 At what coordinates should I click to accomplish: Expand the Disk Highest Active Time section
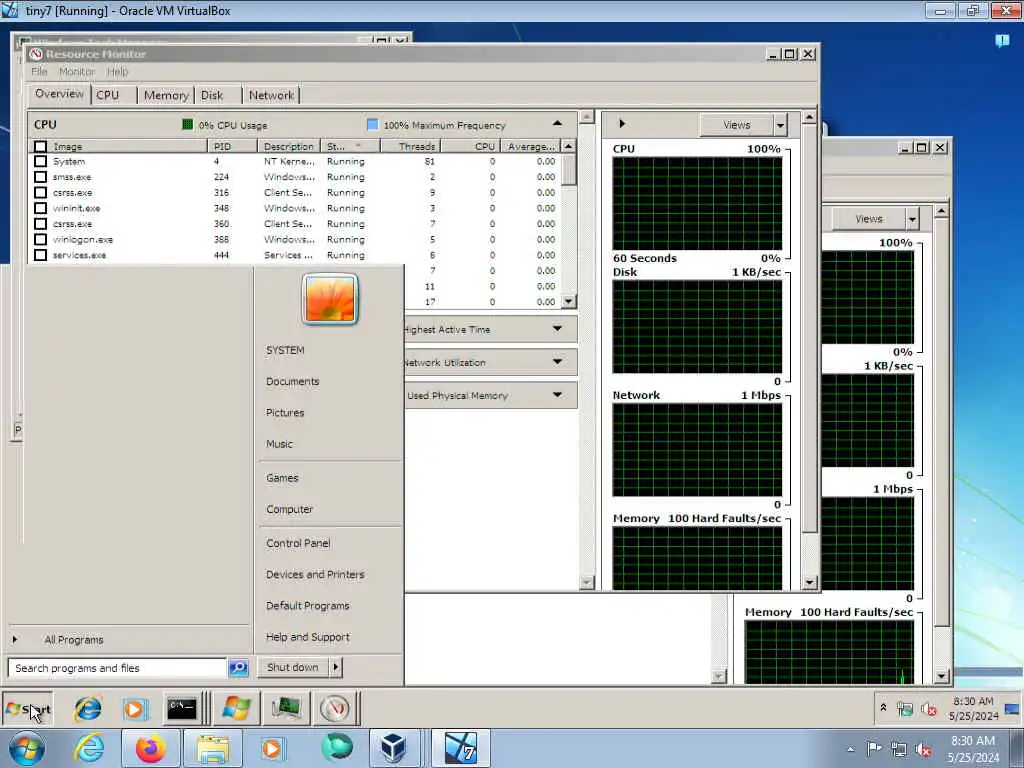click(x=557, y=328)
